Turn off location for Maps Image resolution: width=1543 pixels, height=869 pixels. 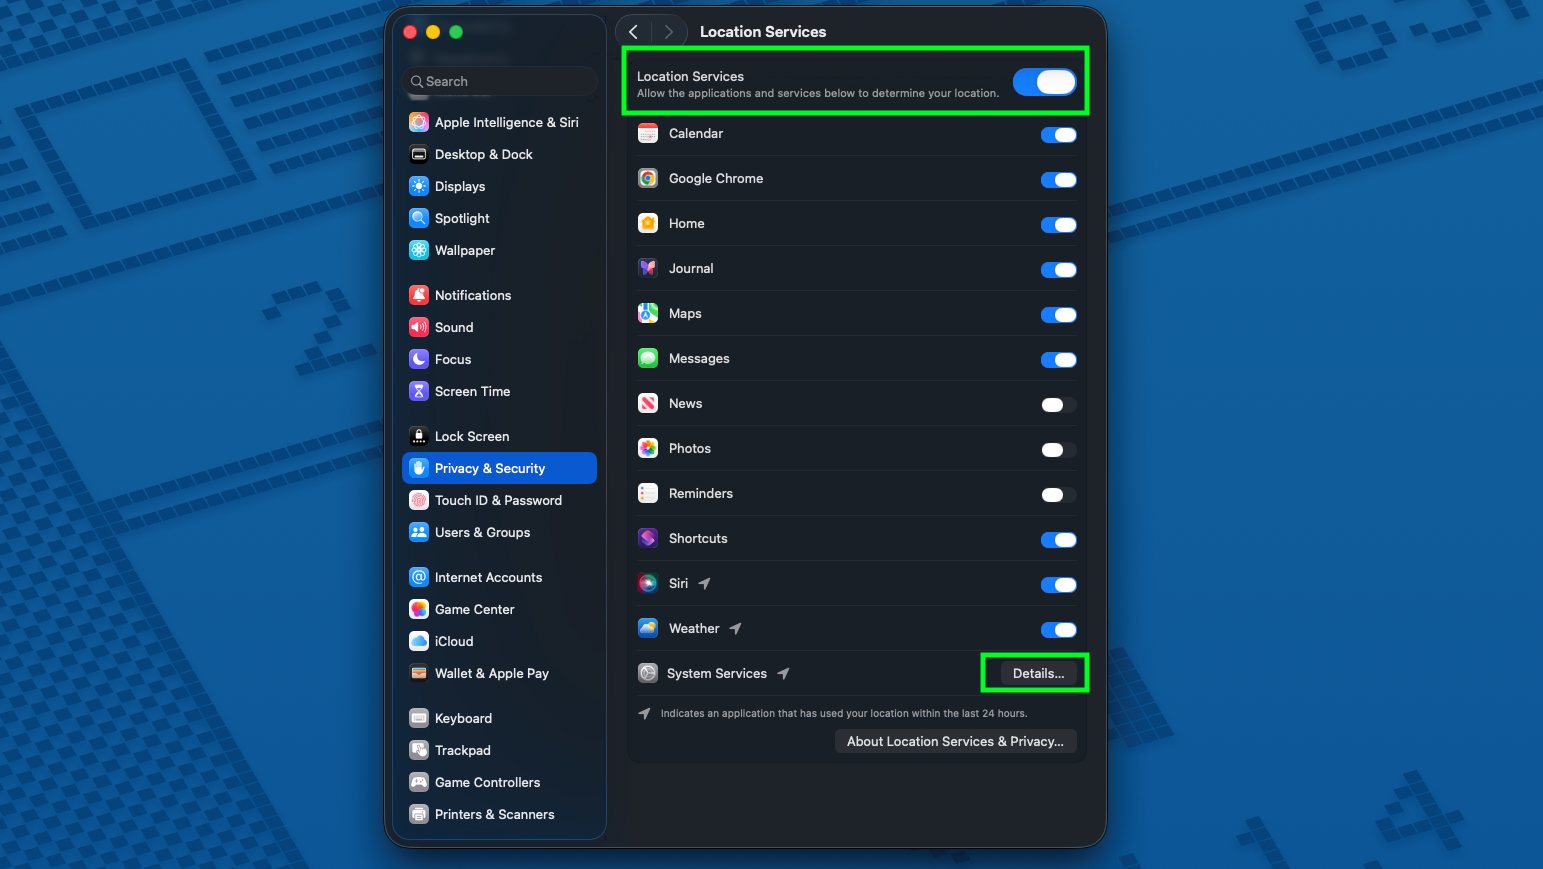[x=1058, y=315]
